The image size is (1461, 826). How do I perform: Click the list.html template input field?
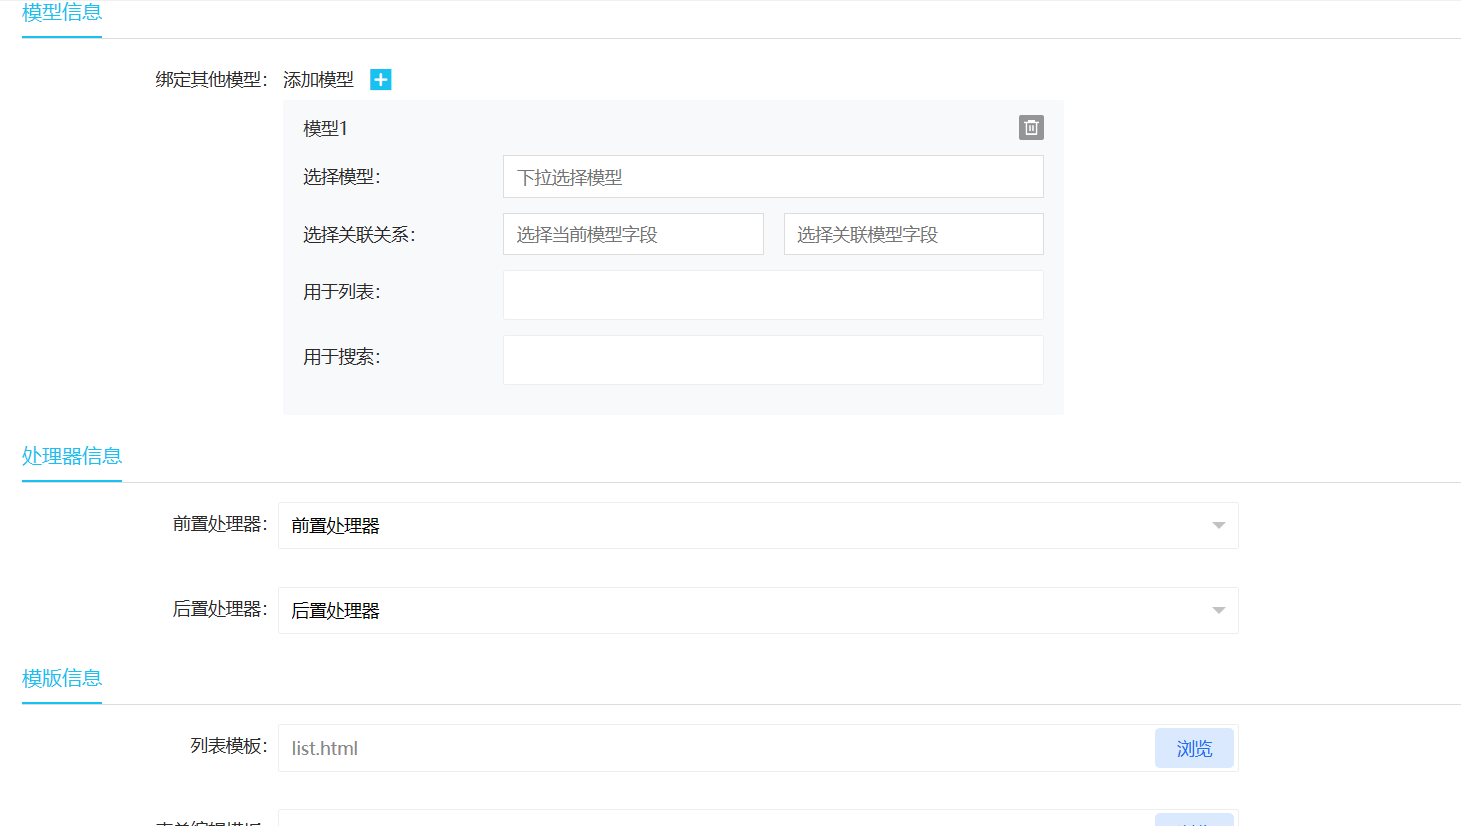click(715, 748)
